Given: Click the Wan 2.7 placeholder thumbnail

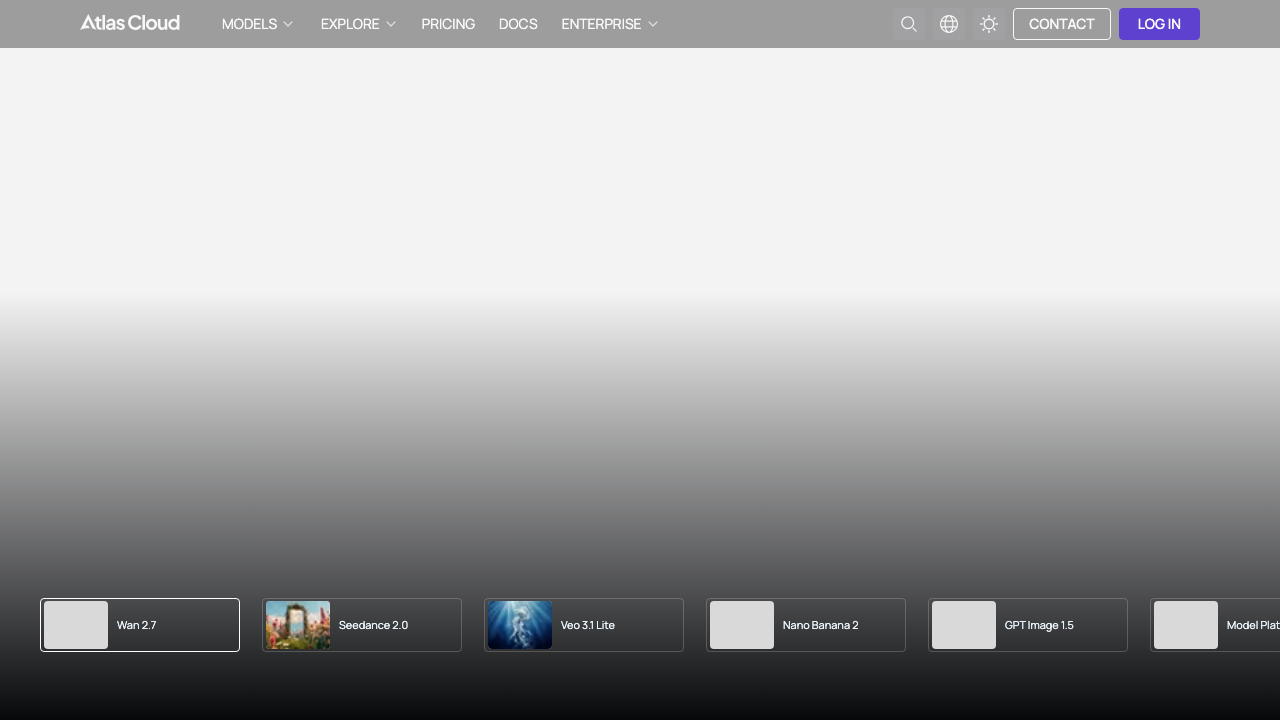Looking at the screenshot, I should [76, 625].
